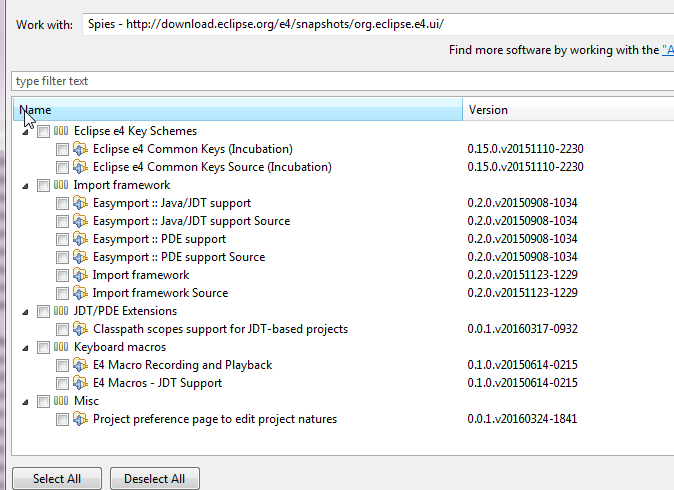Click the Deselect All button

[155, 478]
